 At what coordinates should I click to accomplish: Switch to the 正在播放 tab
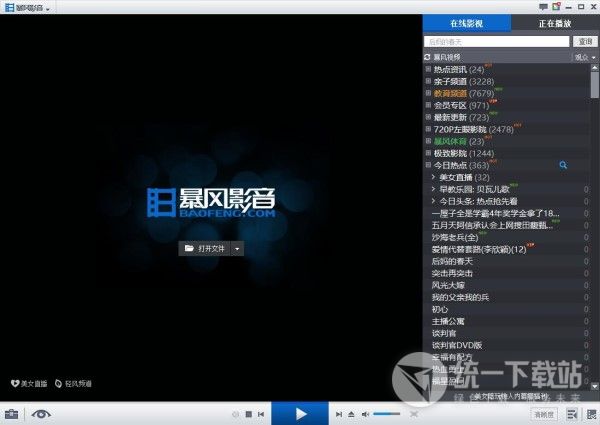click(555, 23)
